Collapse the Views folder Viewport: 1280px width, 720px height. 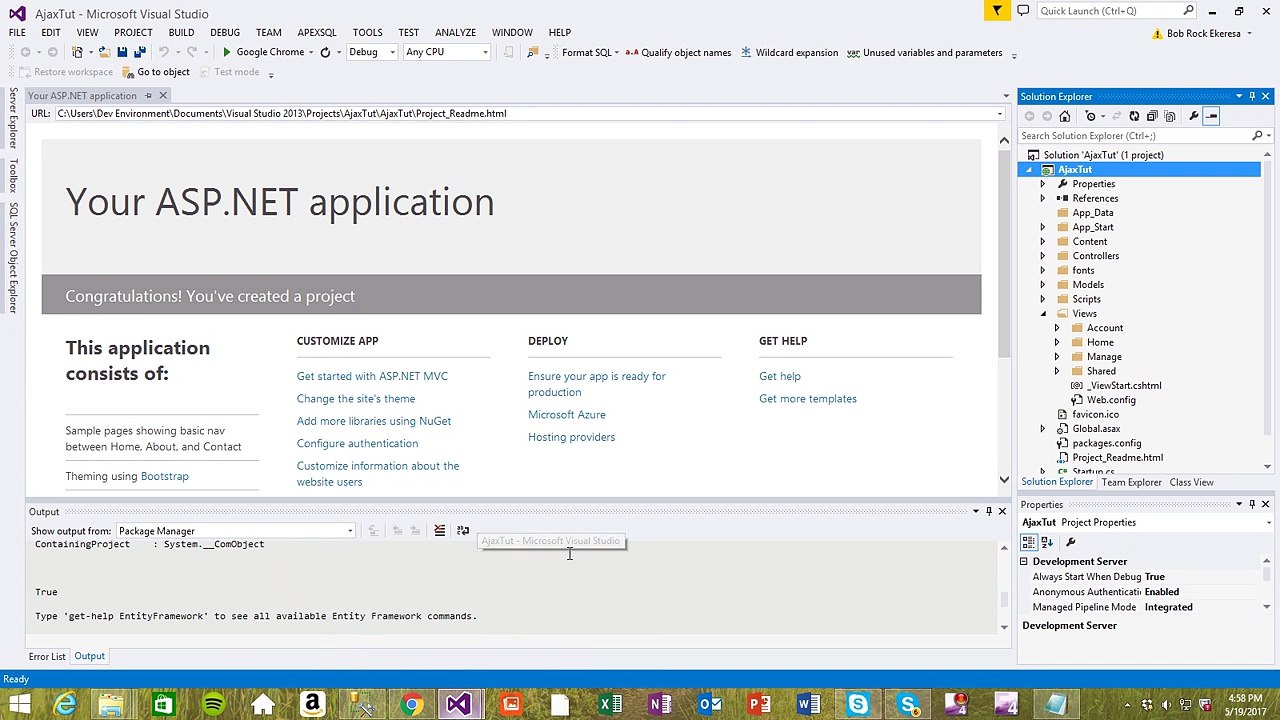[x=1042, y=314]
